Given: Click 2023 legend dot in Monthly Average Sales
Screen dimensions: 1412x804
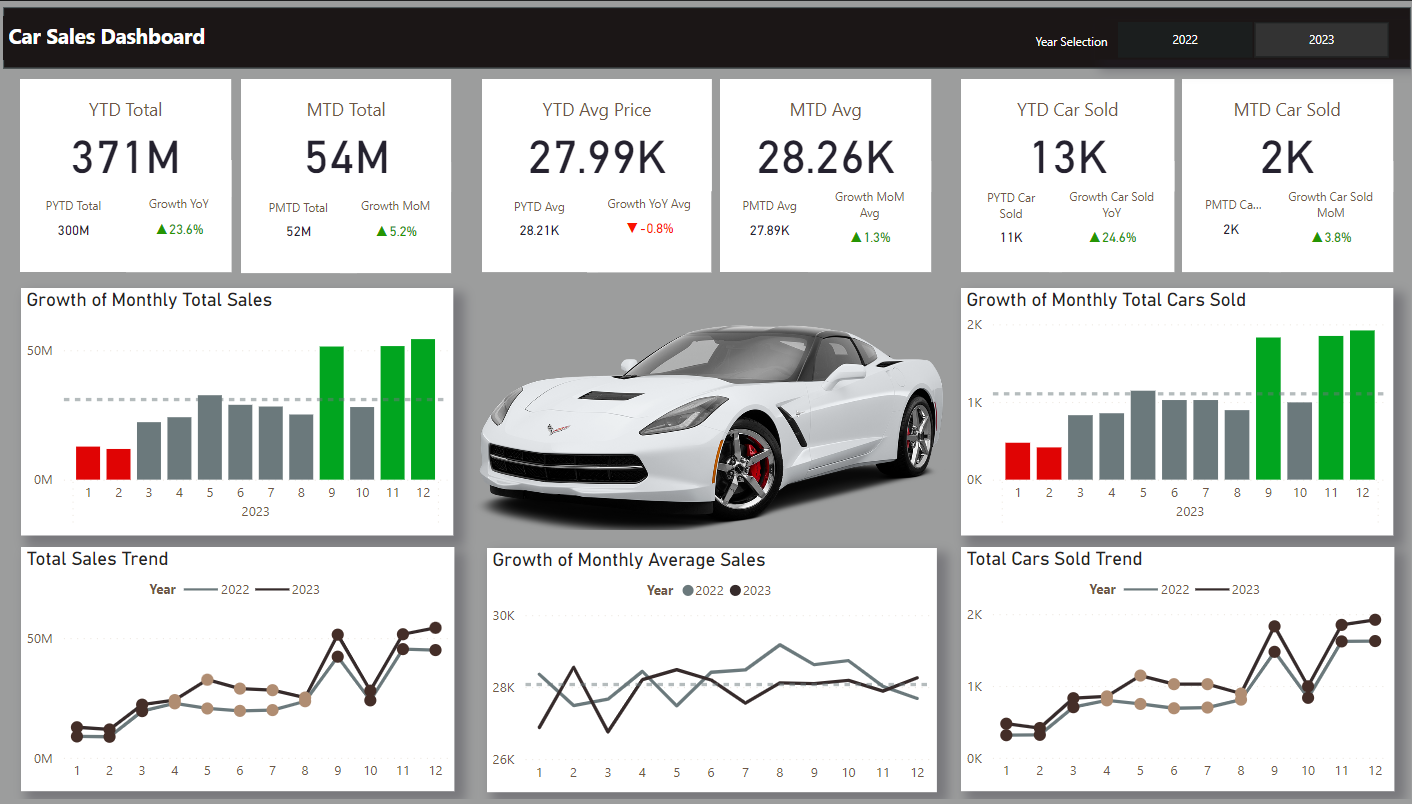Looking at the screenshot, I should 735,590.
